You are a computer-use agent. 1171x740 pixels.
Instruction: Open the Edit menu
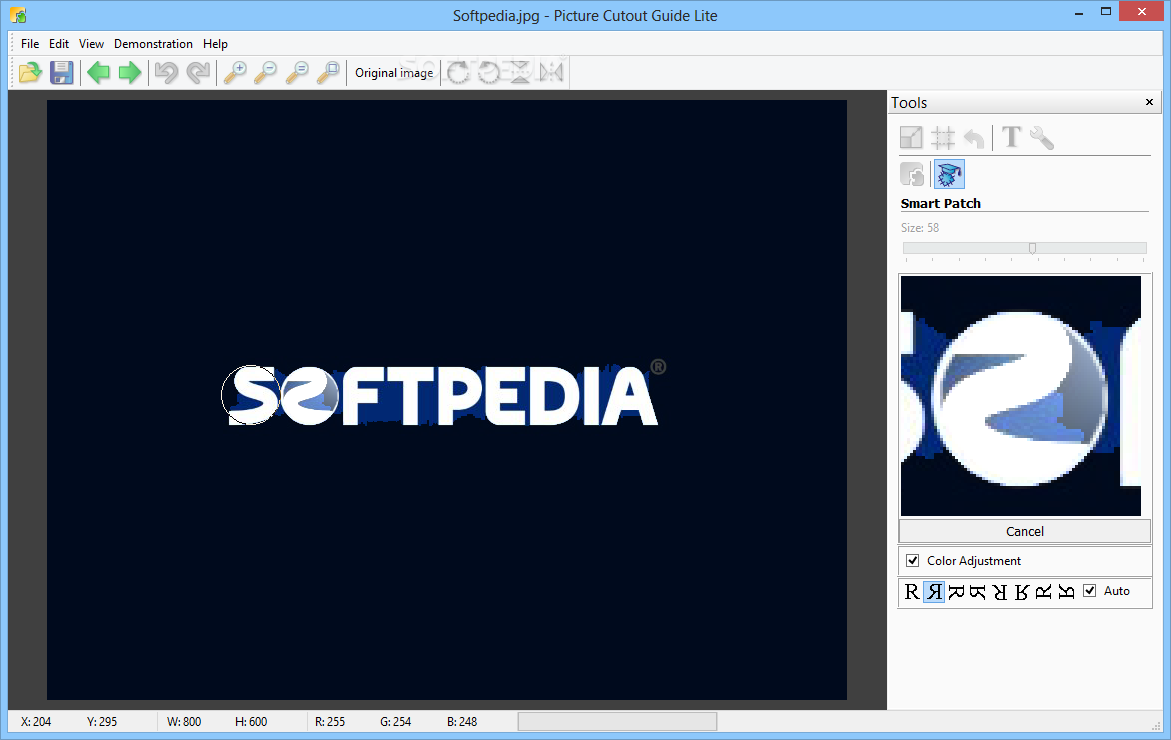(59, 43)
